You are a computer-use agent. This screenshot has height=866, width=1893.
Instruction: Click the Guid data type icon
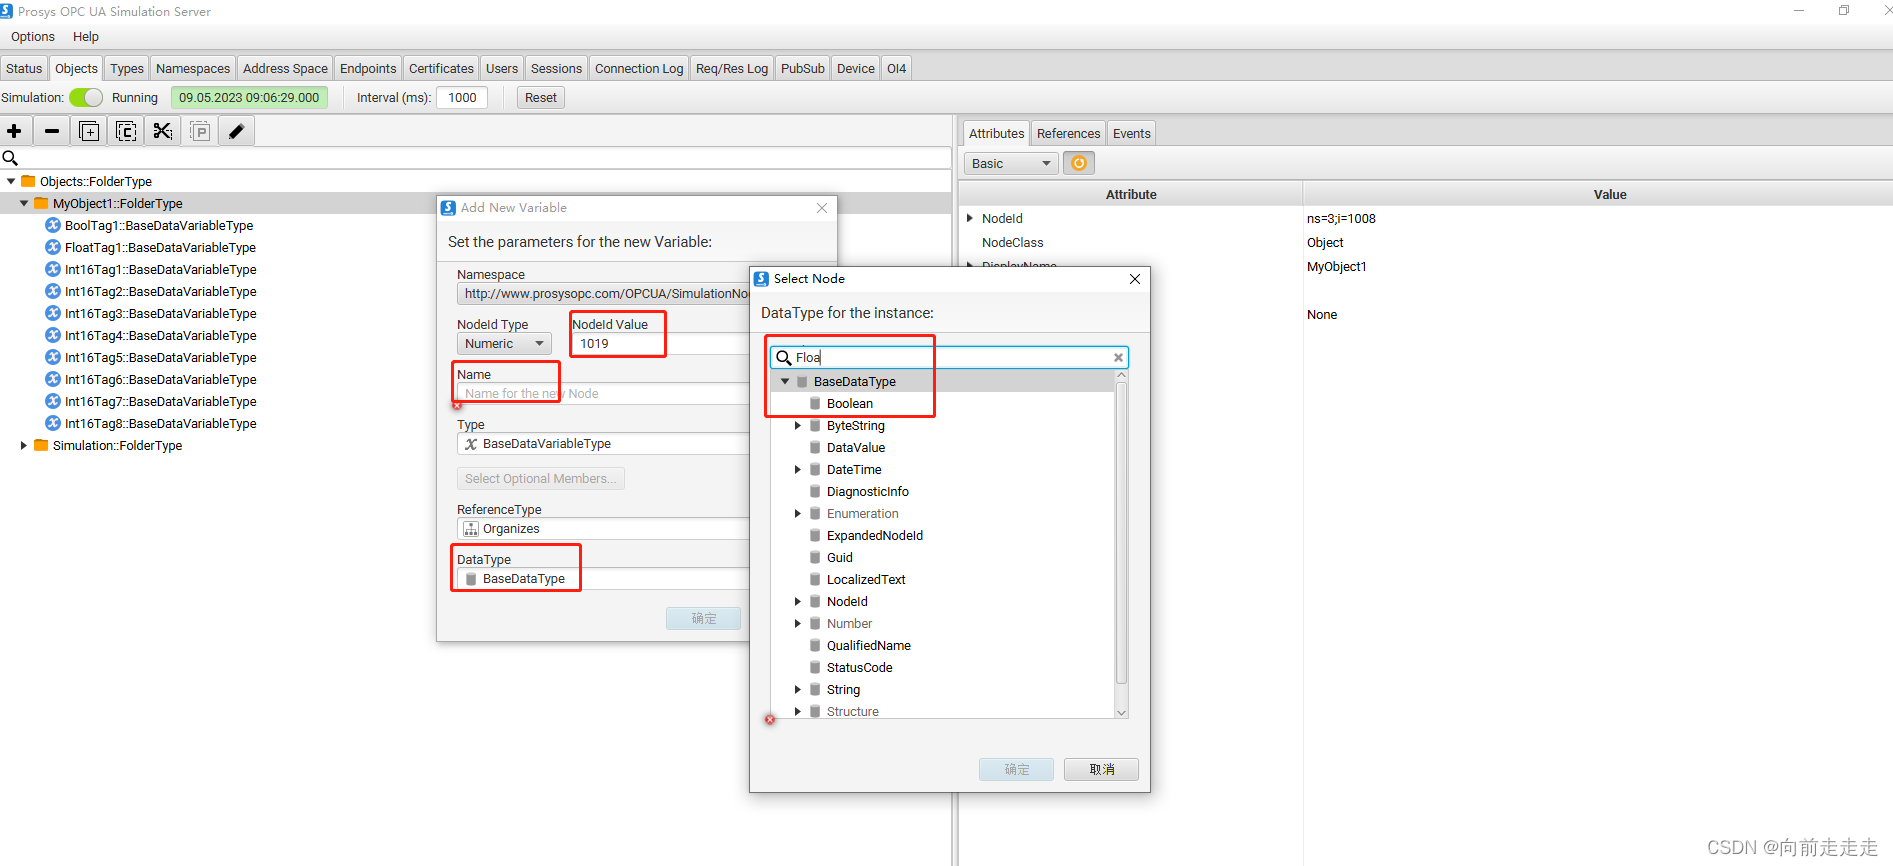tap(815, 558)
